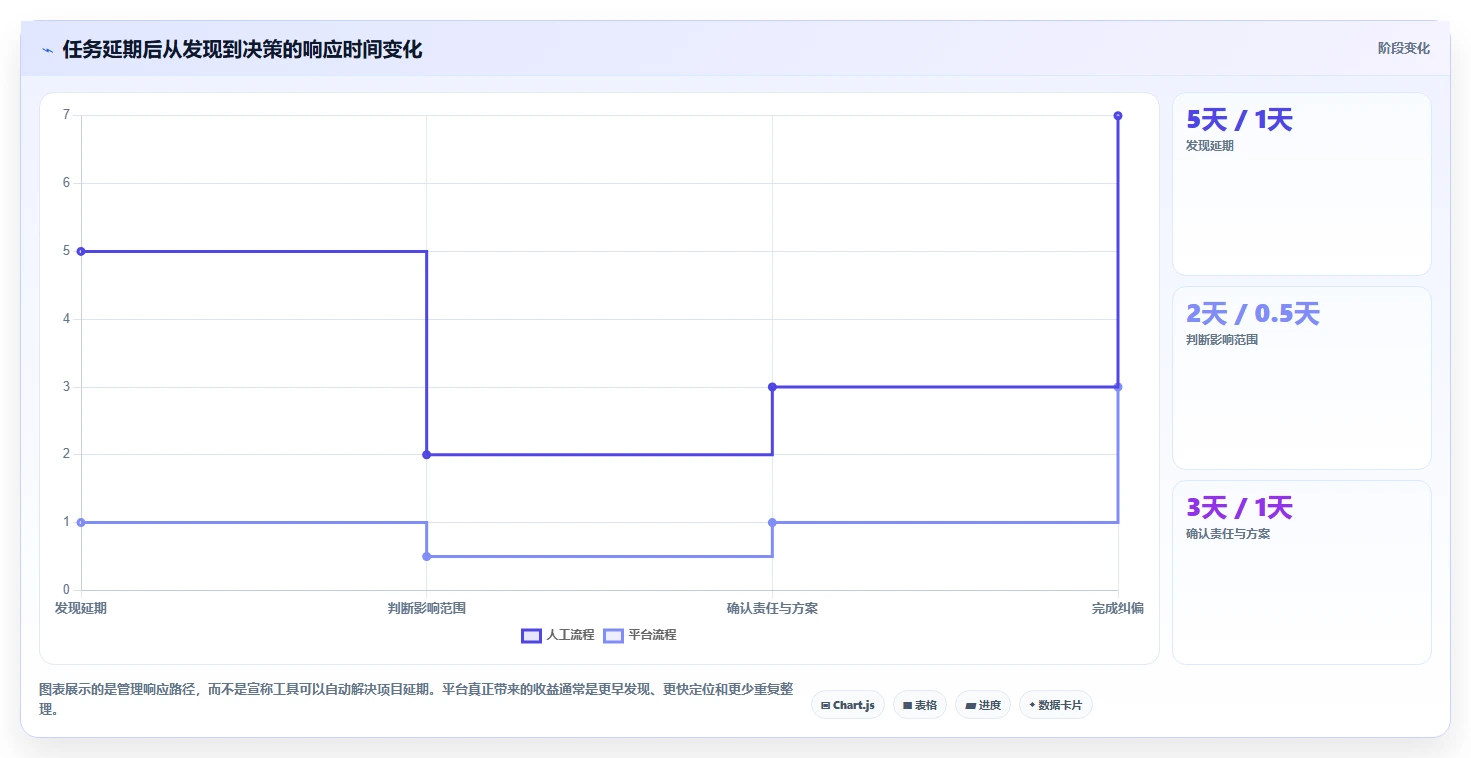Open the 5天 / 1天 data card

click(x=1301, y=184)
